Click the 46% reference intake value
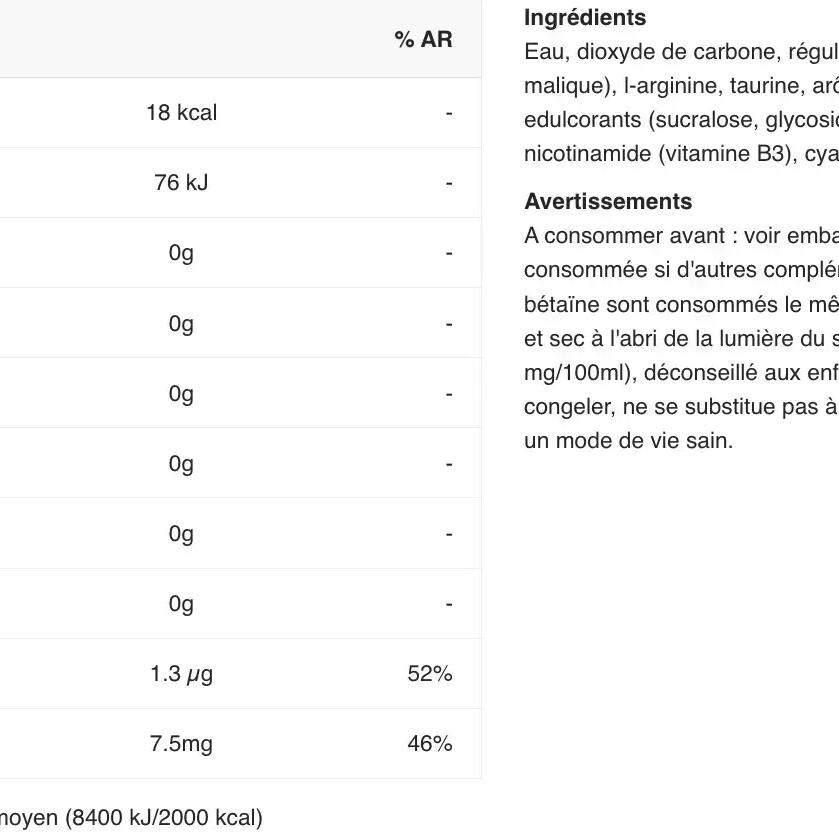This screenshot has width=839, height=839. (430, 744)
